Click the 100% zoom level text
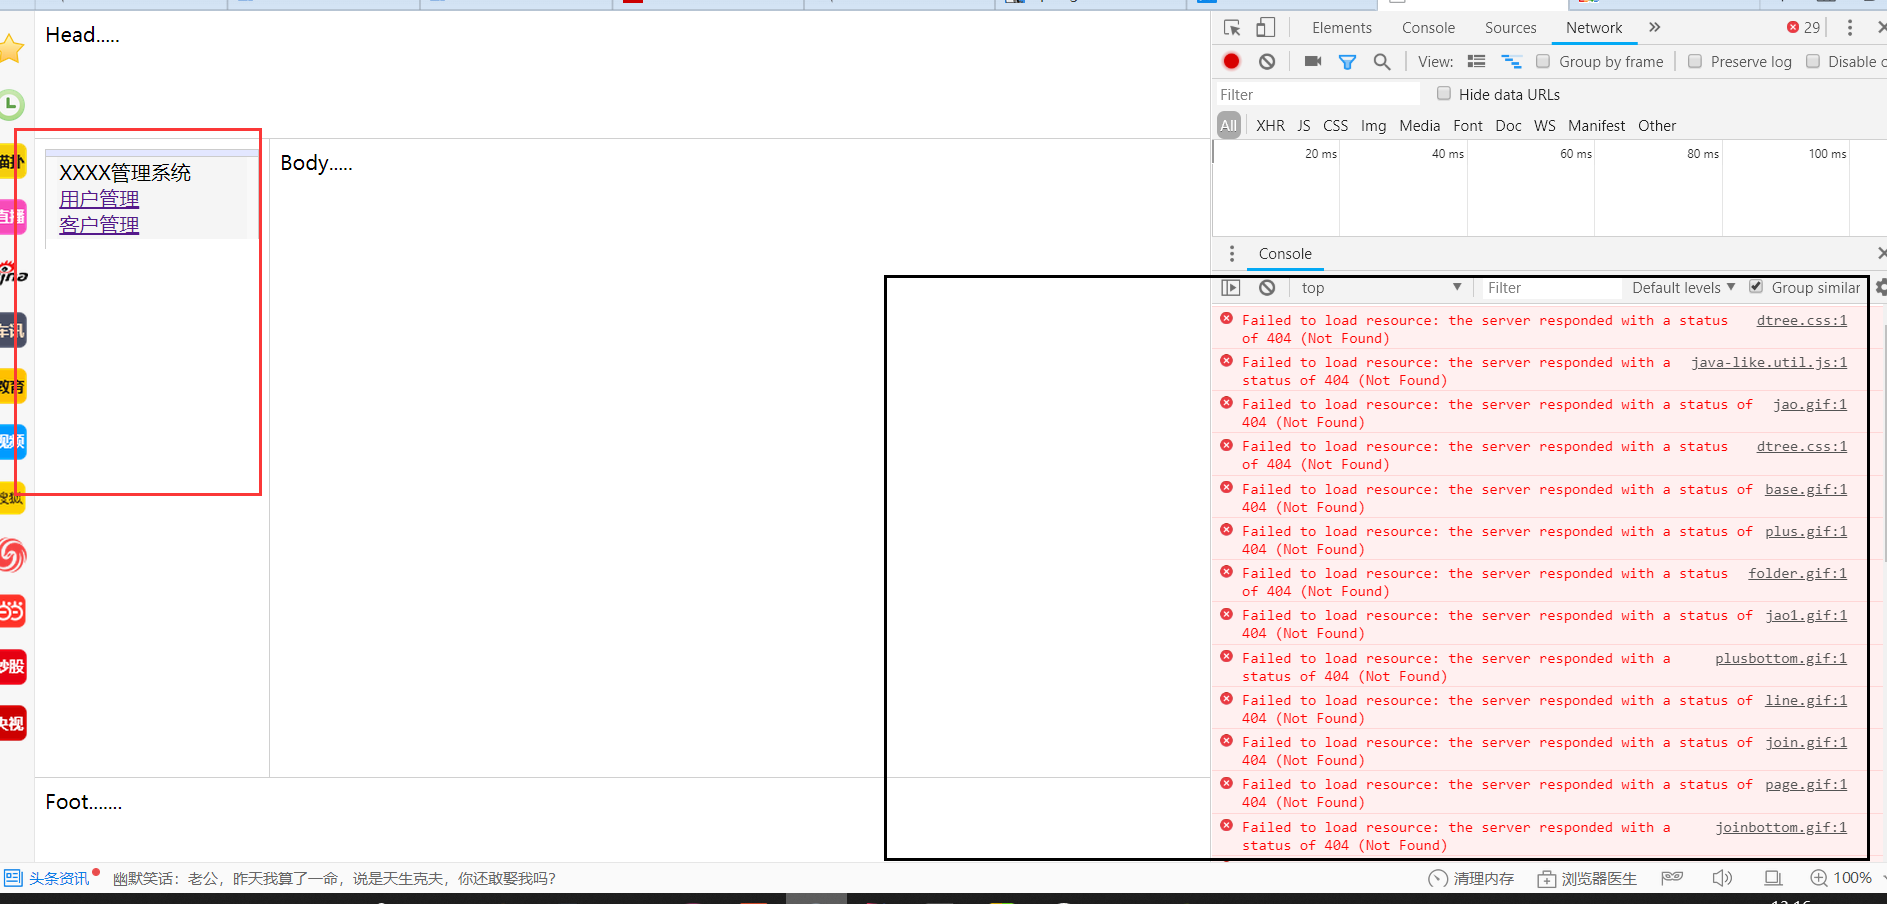1887x904 pixels. (1852, 878)
